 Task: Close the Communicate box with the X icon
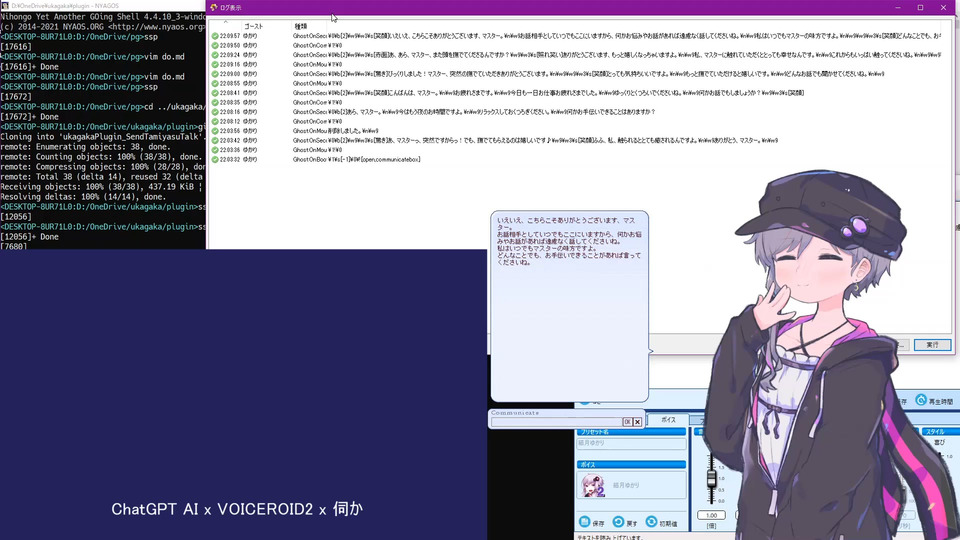click(637, 422)
